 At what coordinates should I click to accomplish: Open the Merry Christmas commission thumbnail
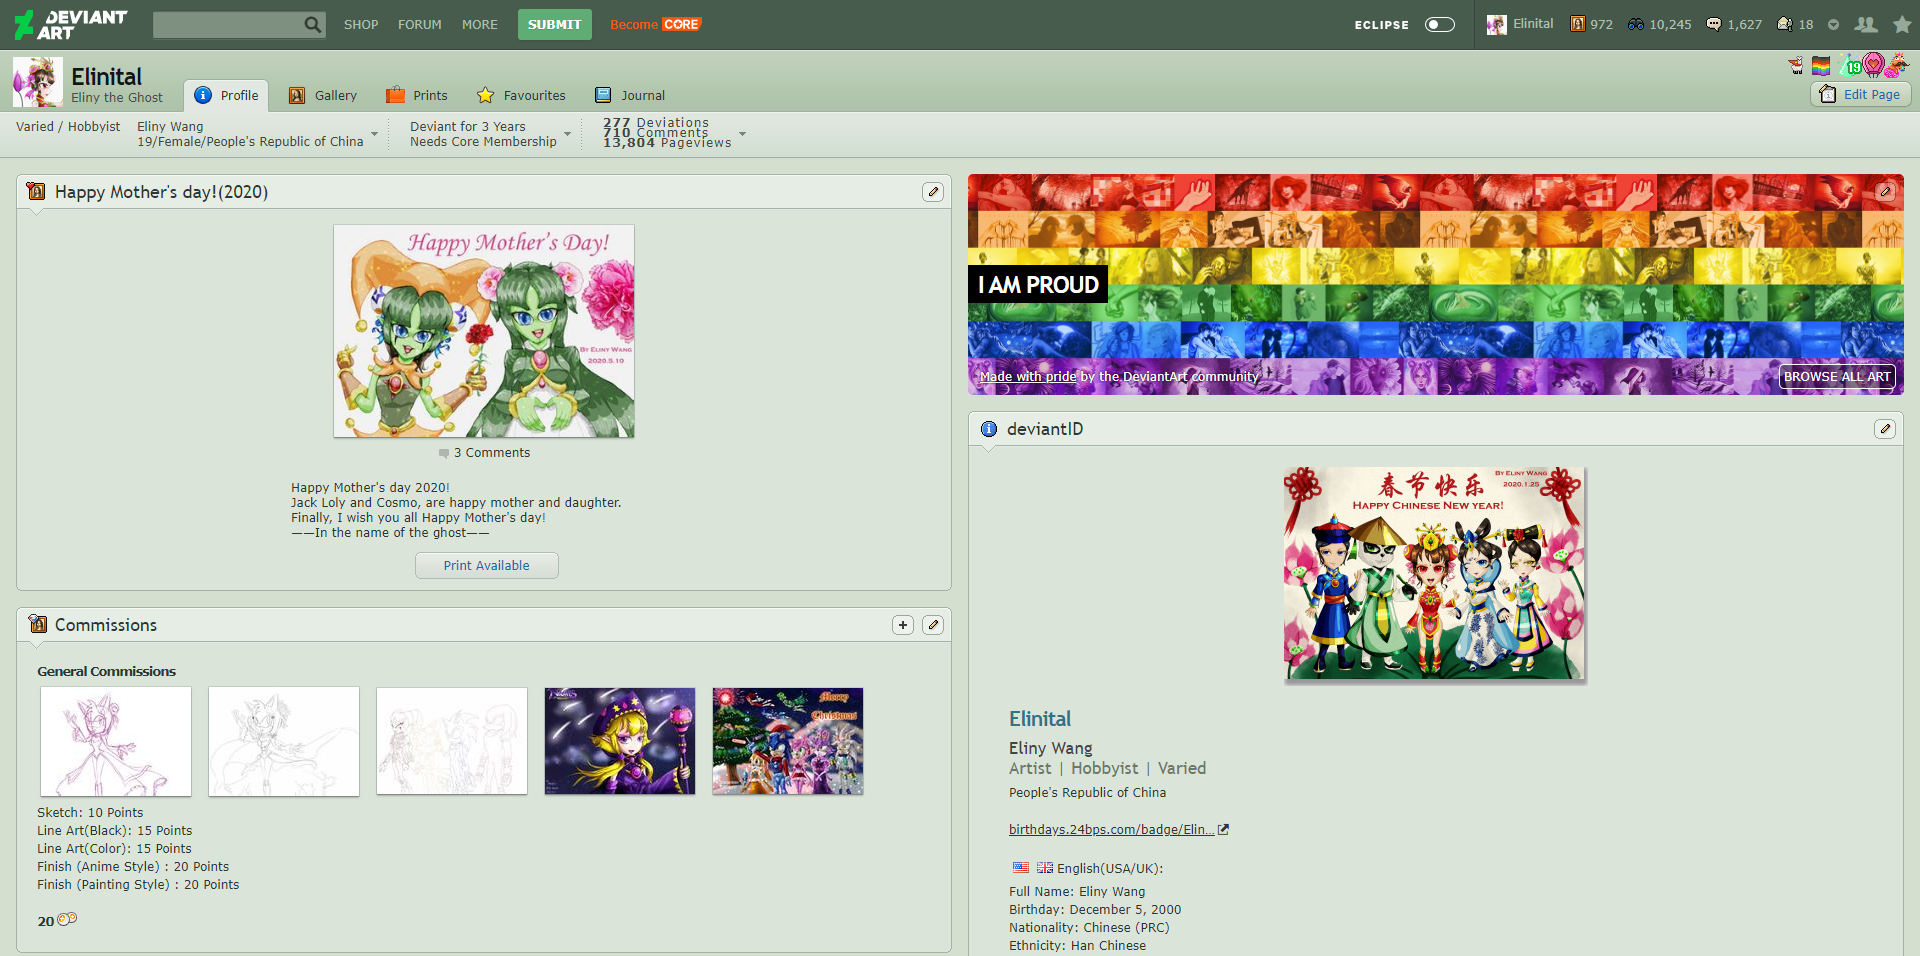(x=788, y=741)
